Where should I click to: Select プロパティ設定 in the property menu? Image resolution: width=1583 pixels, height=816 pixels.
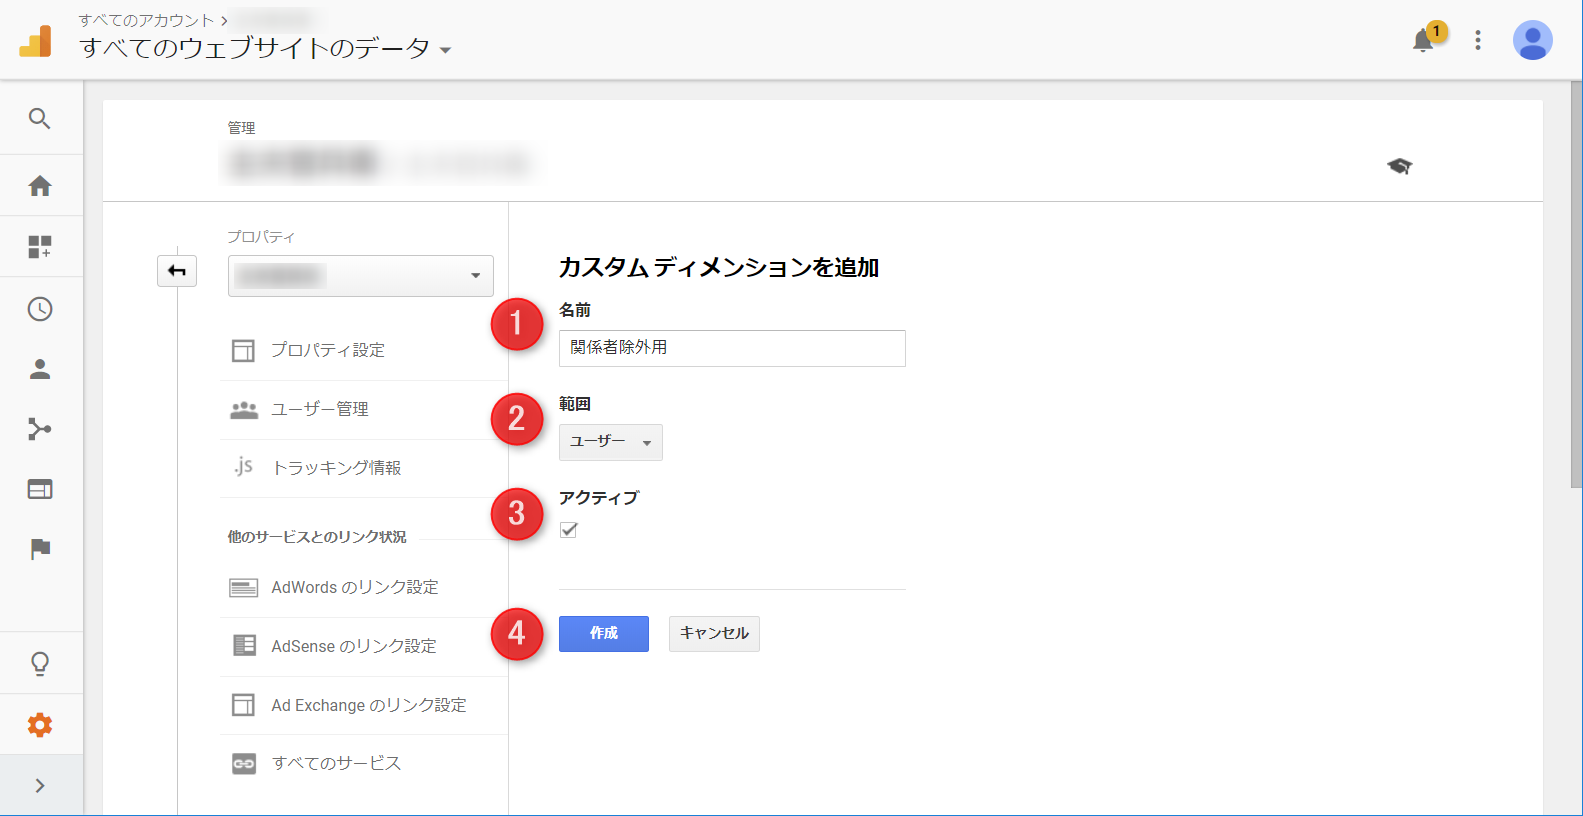click(x=328, y=350)
